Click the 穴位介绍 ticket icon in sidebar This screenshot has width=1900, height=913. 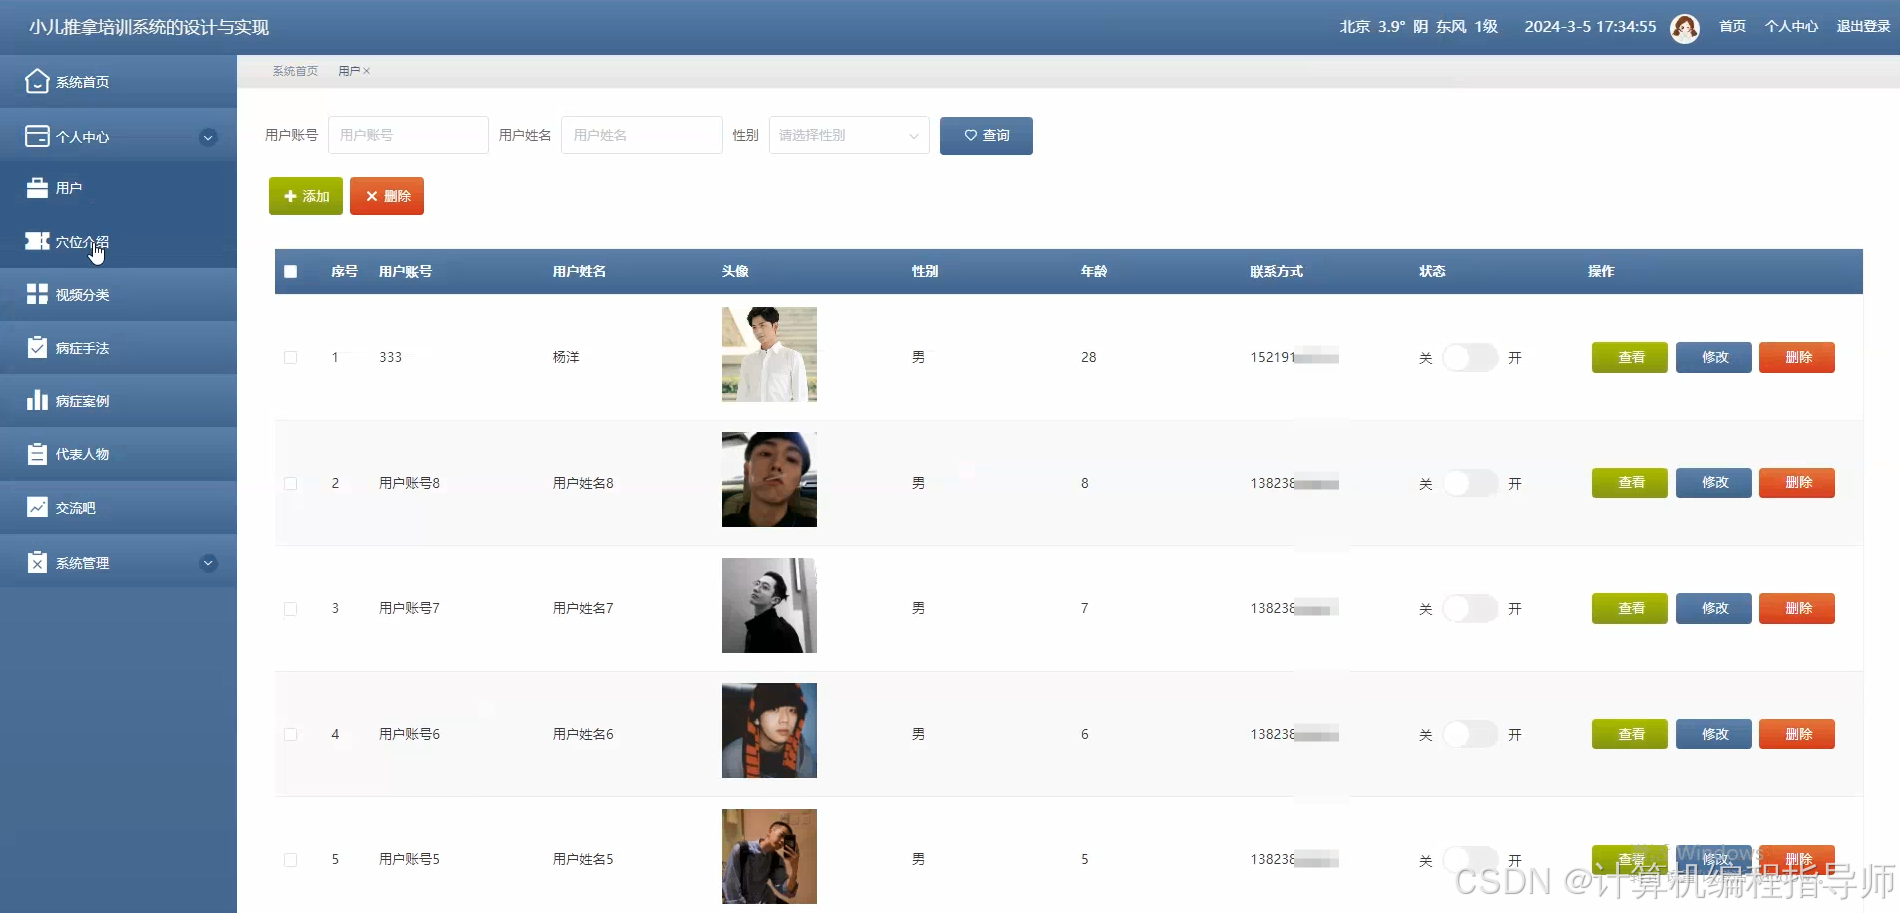37,241
